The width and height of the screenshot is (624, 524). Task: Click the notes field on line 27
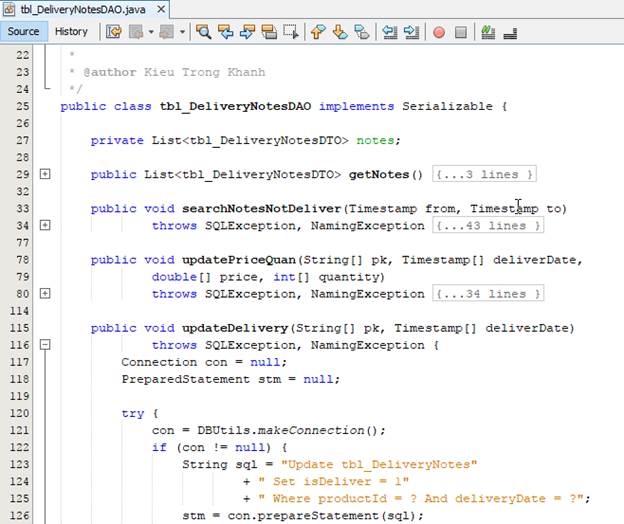point(375,140)
